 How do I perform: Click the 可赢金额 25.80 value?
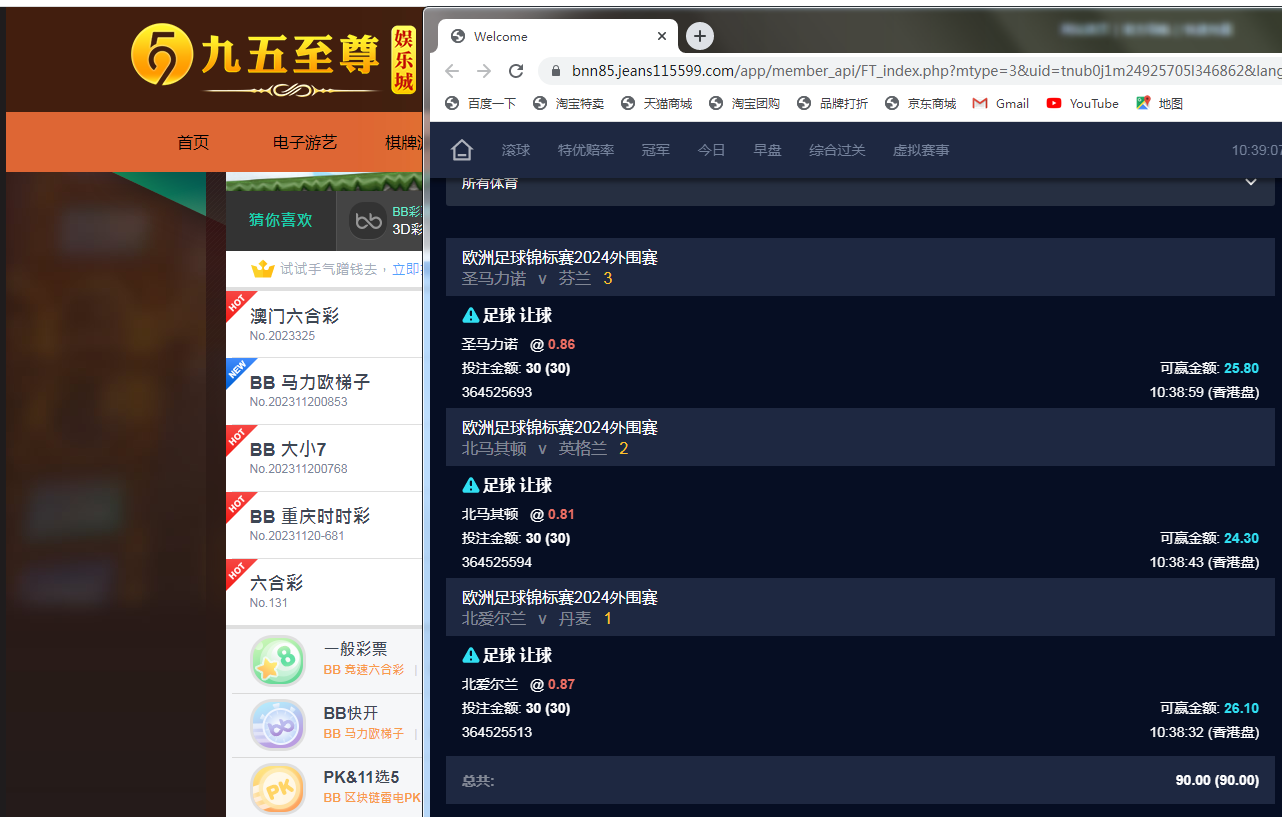pyautogui.click(x=1241, y=368)
